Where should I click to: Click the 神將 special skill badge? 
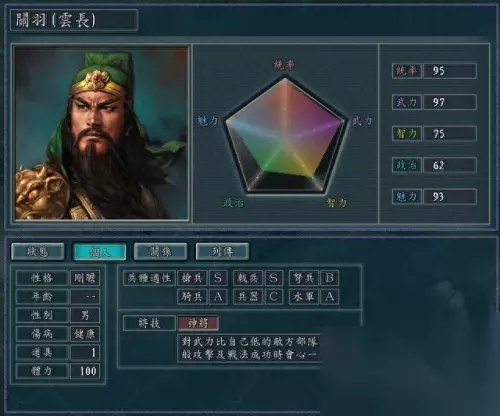[198, 323]
